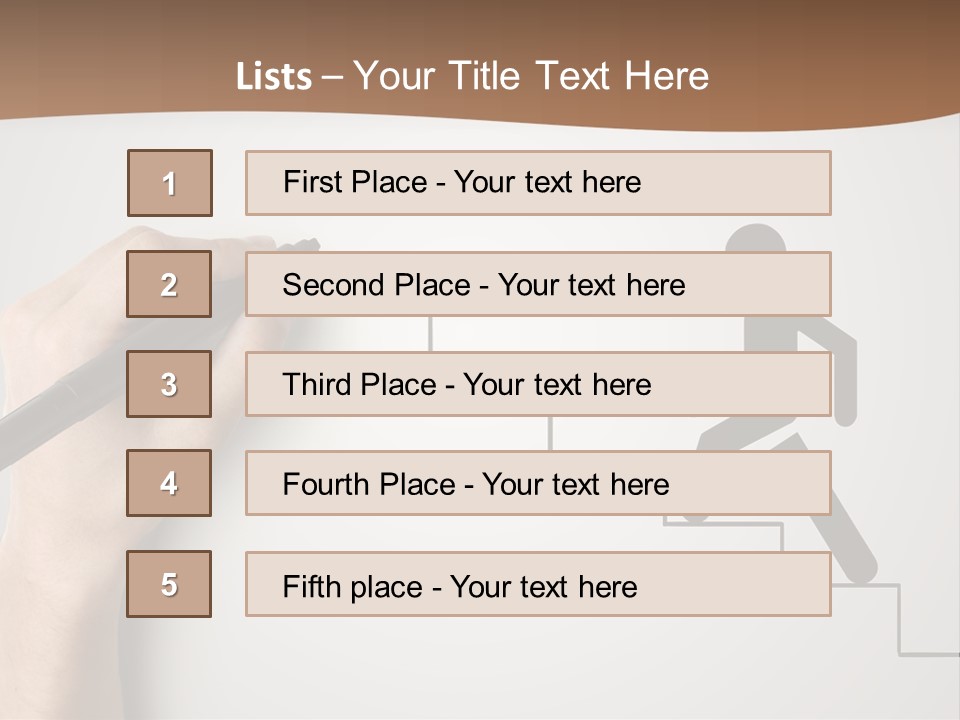Viewport: 960px width, 720px height.
Task: Select the Your Title Text Here heading
Action: [531, 76]
